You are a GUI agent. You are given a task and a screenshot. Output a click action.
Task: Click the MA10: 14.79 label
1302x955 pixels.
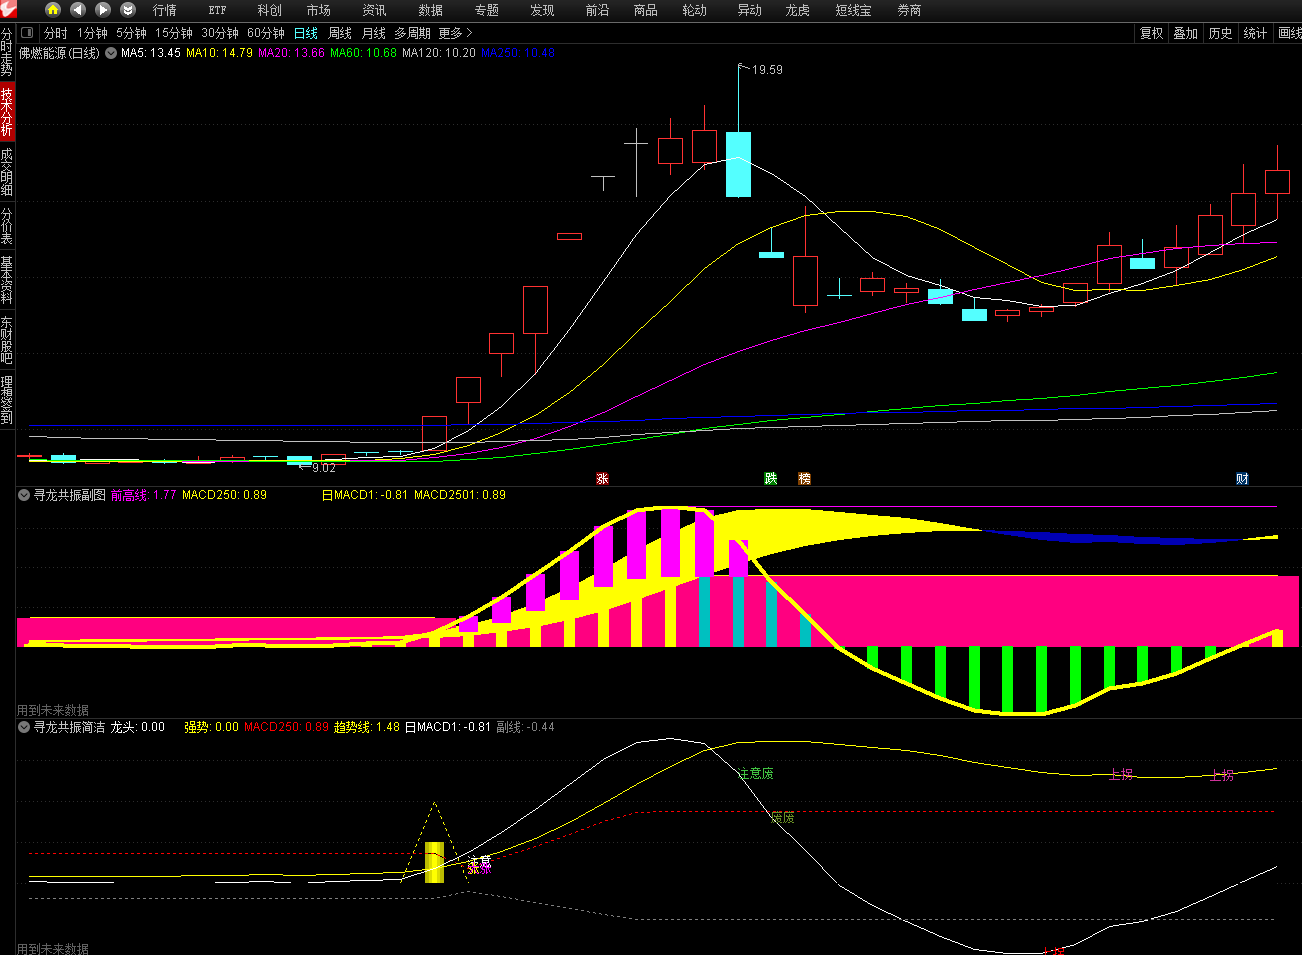pos(219,53)
